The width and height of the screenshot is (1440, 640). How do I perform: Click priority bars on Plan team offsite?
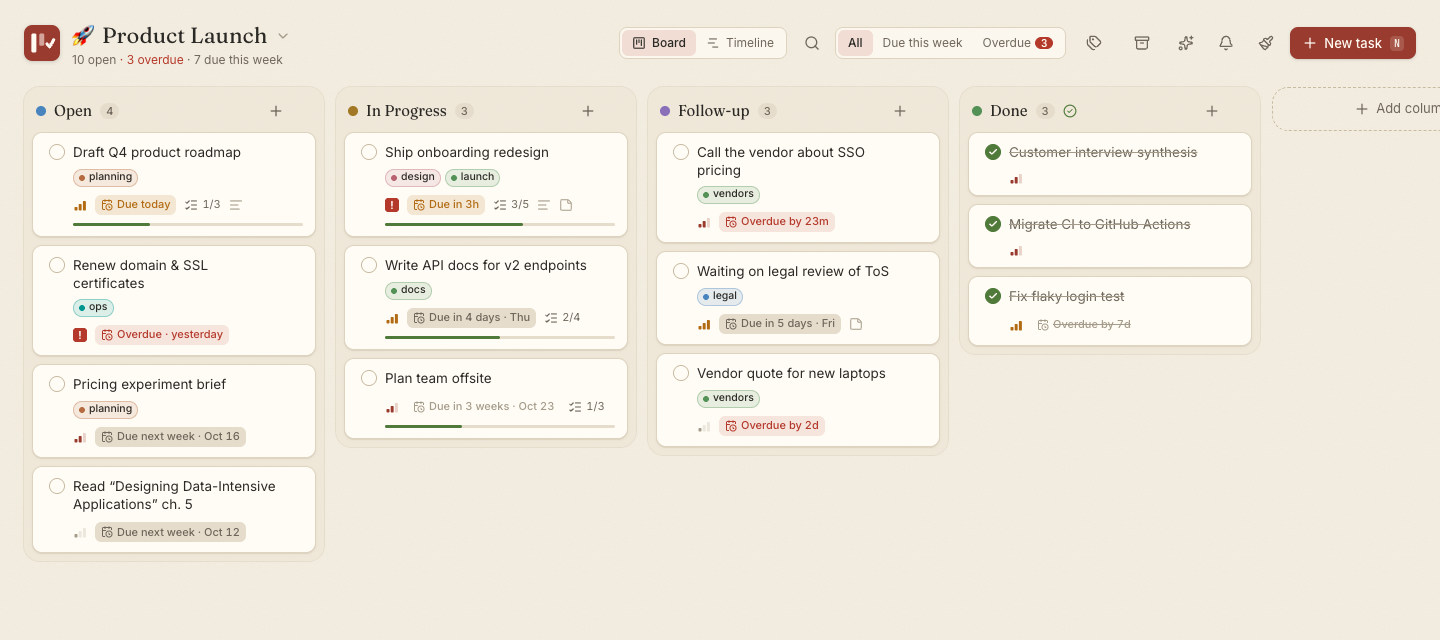click(x=392, y=407)
